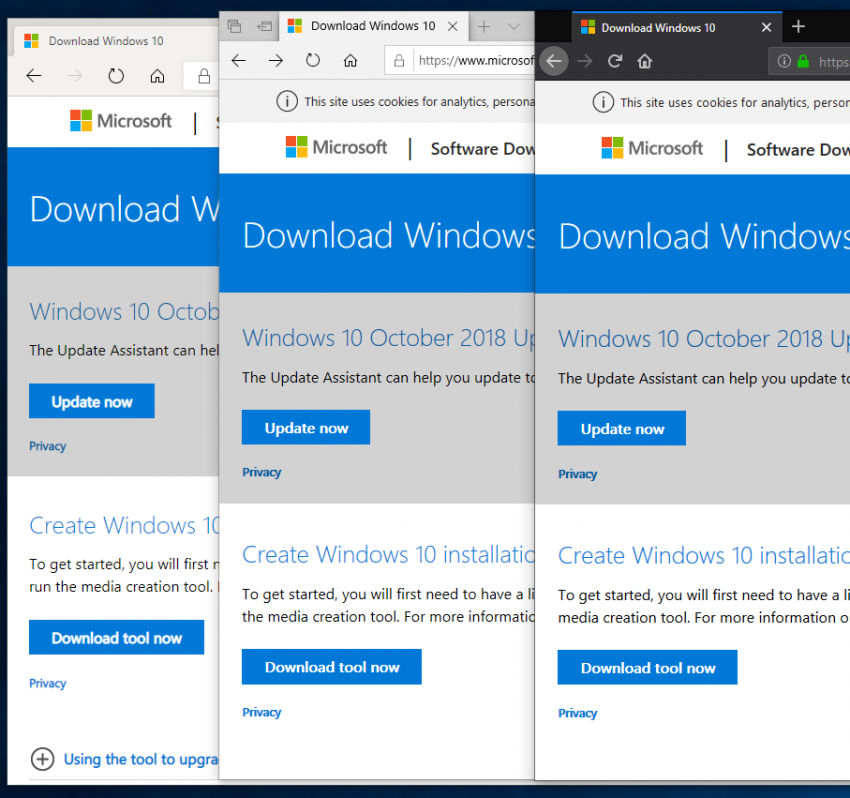The height and width of the screenshot is (798, 850).
Task: Select the Download Windows 10 tab in the dark browser
Action: click(665, 27)
